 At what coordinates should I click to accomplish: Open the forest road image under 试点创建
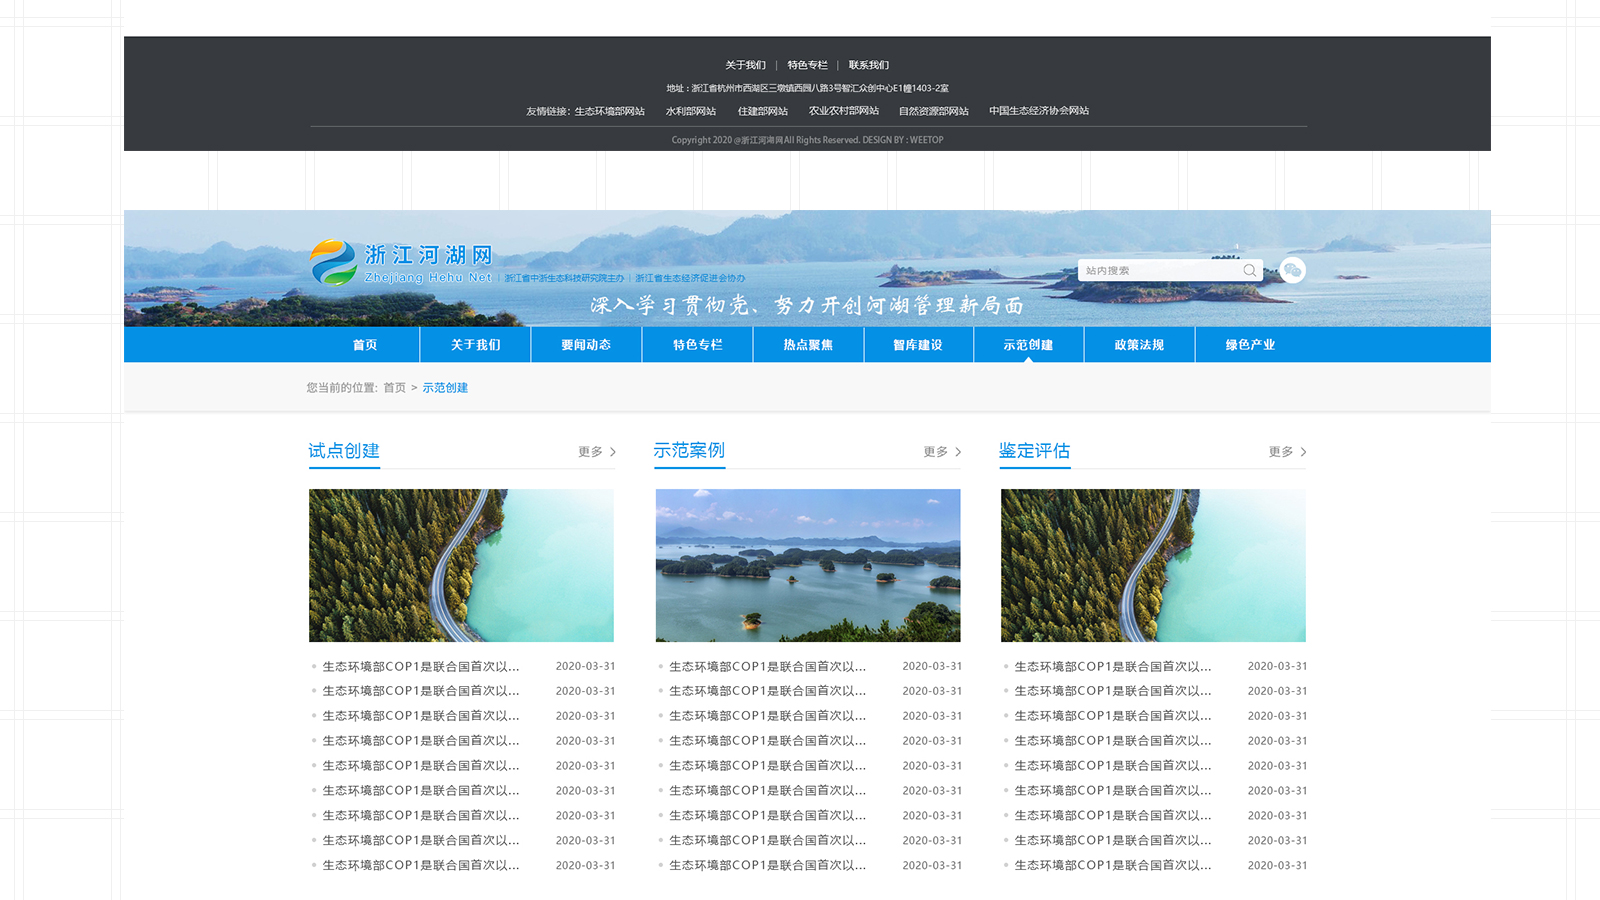(461, 565)
